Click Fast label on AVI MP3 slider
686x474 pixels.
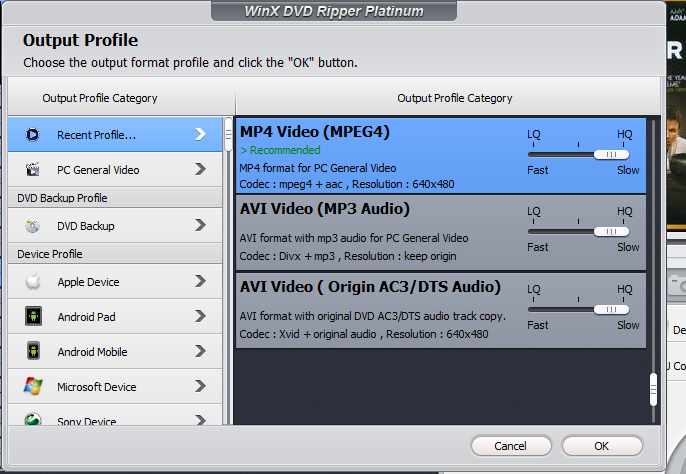point(538,247)
